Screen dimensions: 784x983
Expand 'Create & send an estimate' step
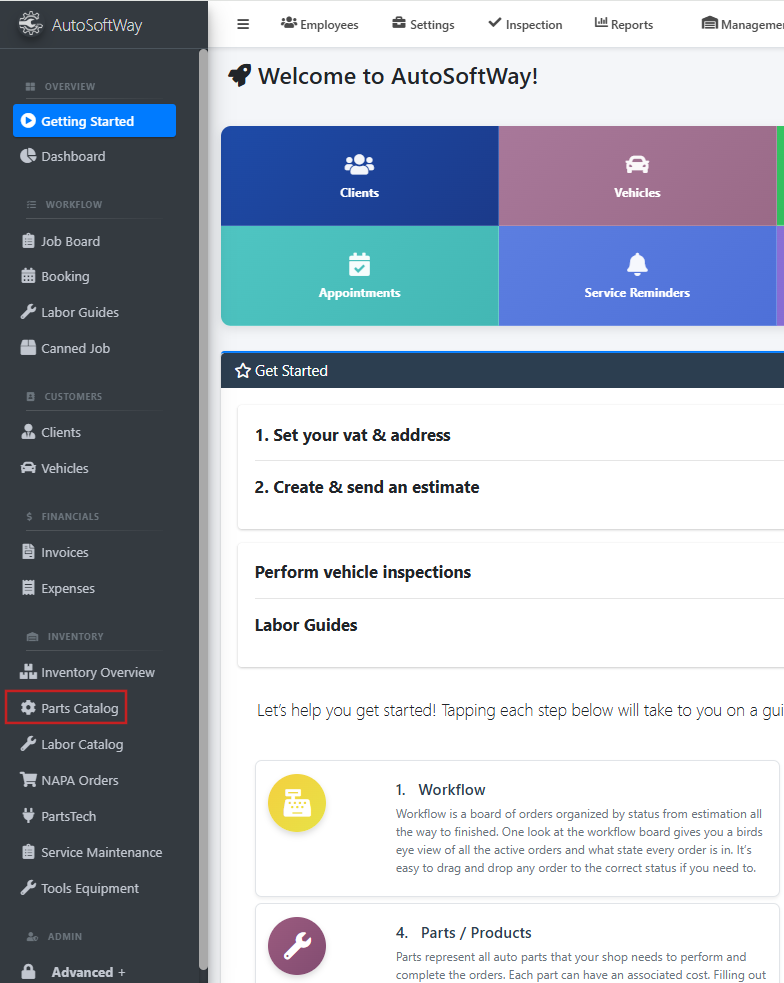(x=367, y=487)
